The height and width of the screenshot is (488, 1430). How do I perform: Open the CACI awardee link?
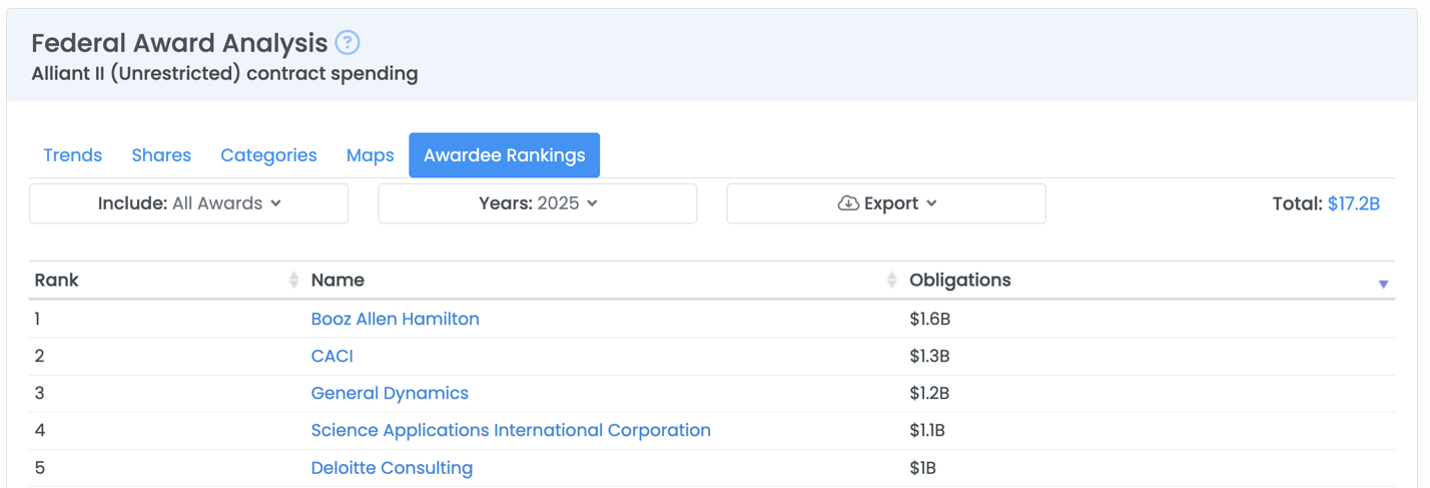click(332, 356)
